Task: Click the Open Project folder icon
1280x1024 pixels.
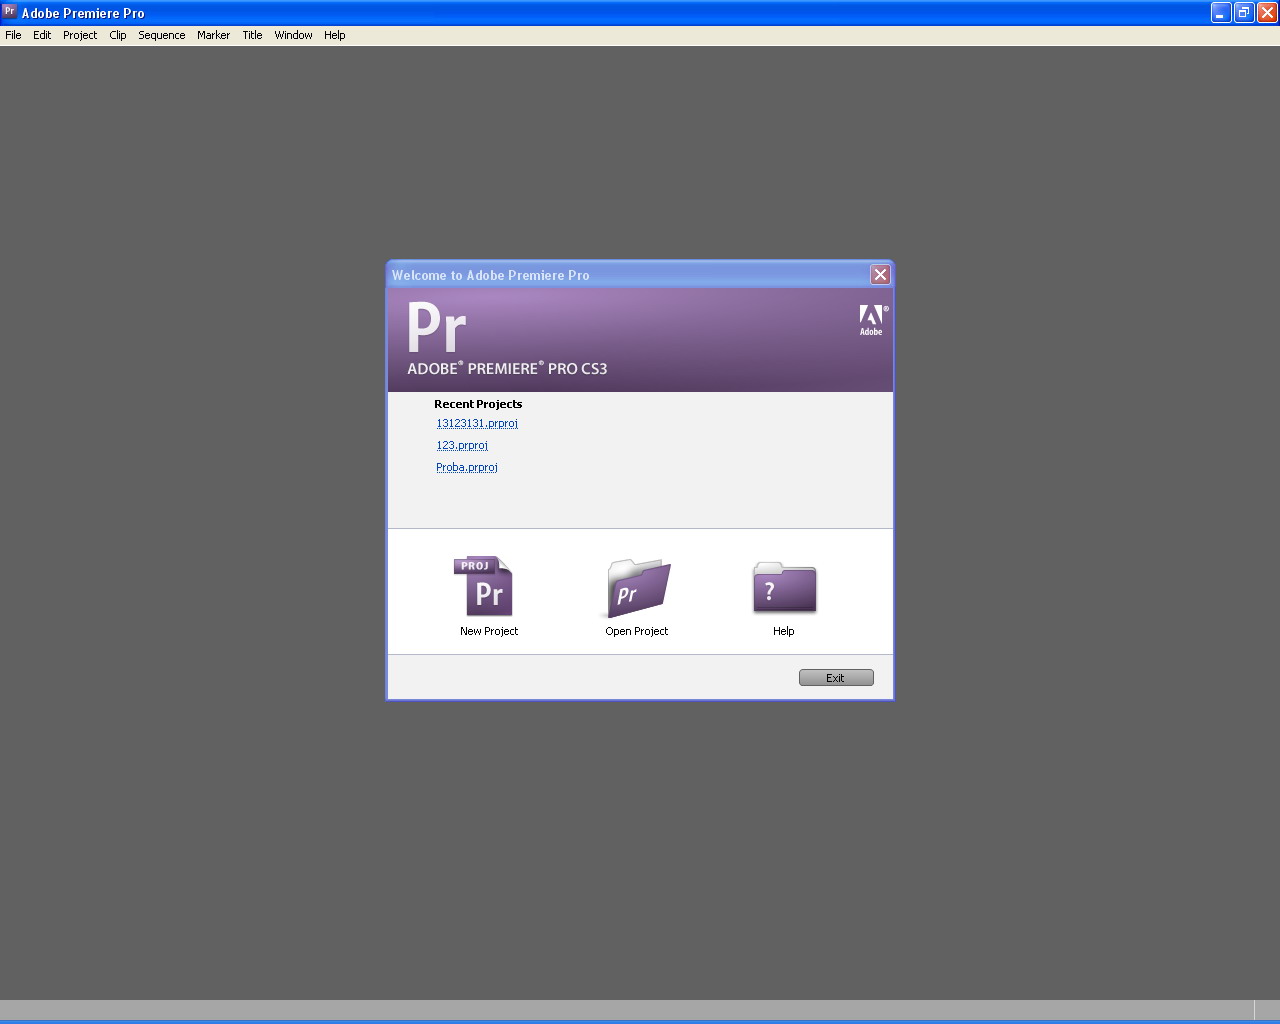Action: (x=638, y=588)
